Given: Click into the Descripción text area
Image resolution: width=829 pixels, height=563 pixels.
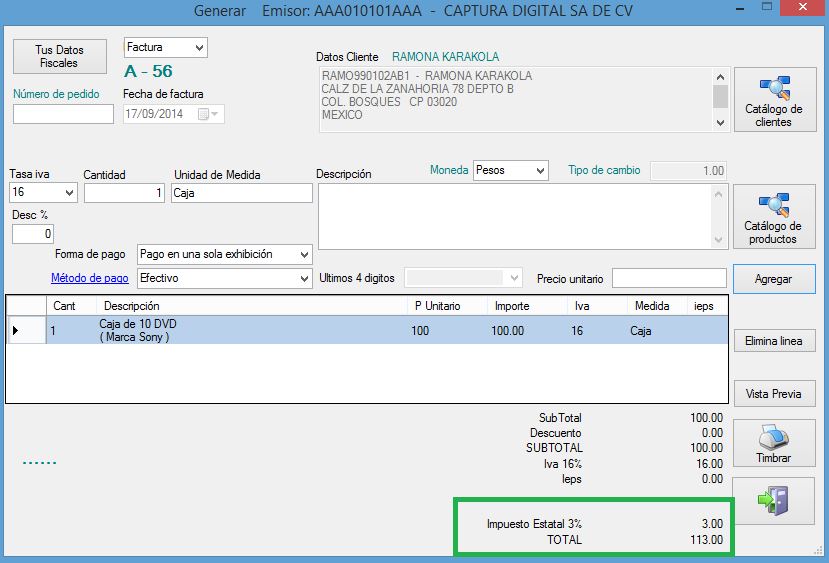Looking at the screenshot, I should 516,216.
